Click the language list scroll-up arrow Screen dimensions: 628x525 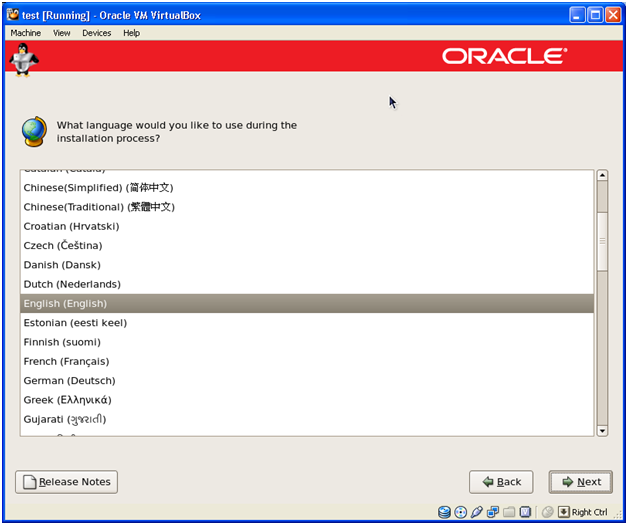602,175
